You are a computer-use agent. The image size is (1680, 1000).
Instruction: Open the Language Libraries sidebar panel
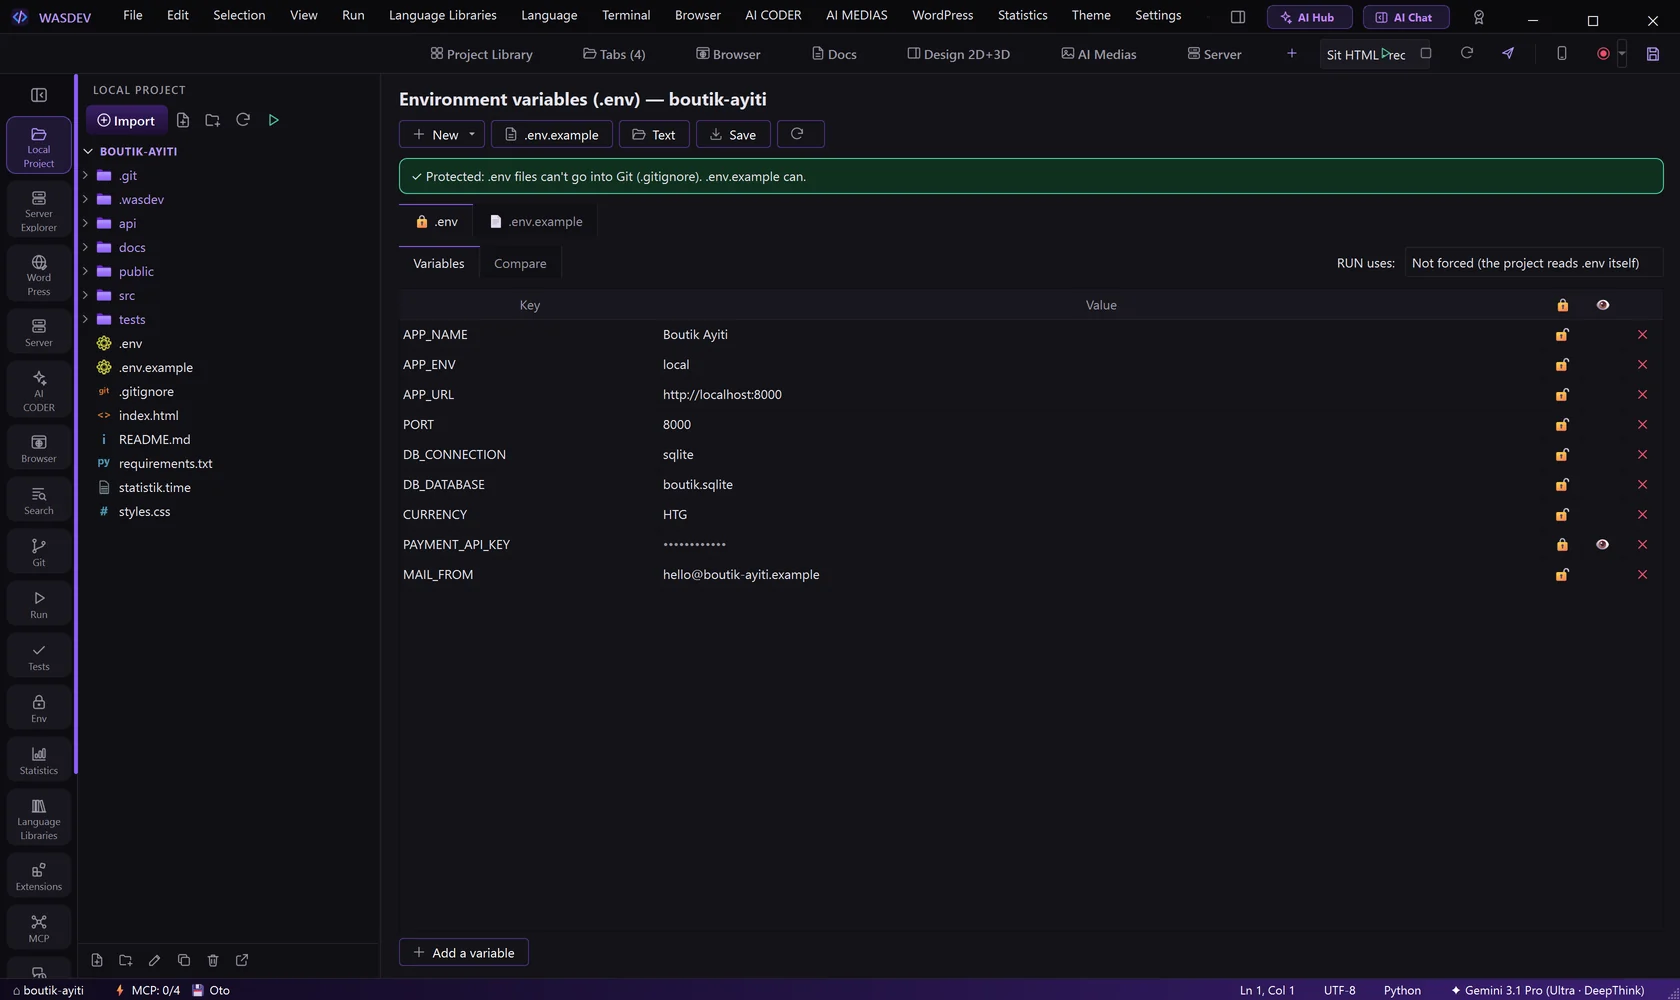pyautogui.click(x=39, y=818)
